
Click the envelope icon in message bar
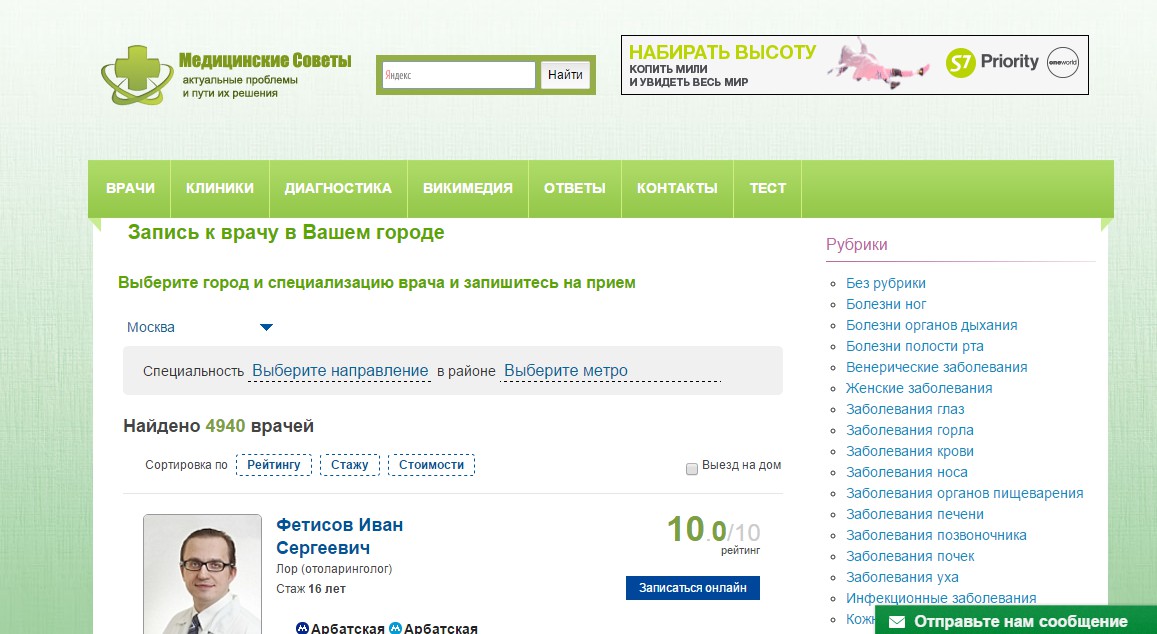pos(897,622)
